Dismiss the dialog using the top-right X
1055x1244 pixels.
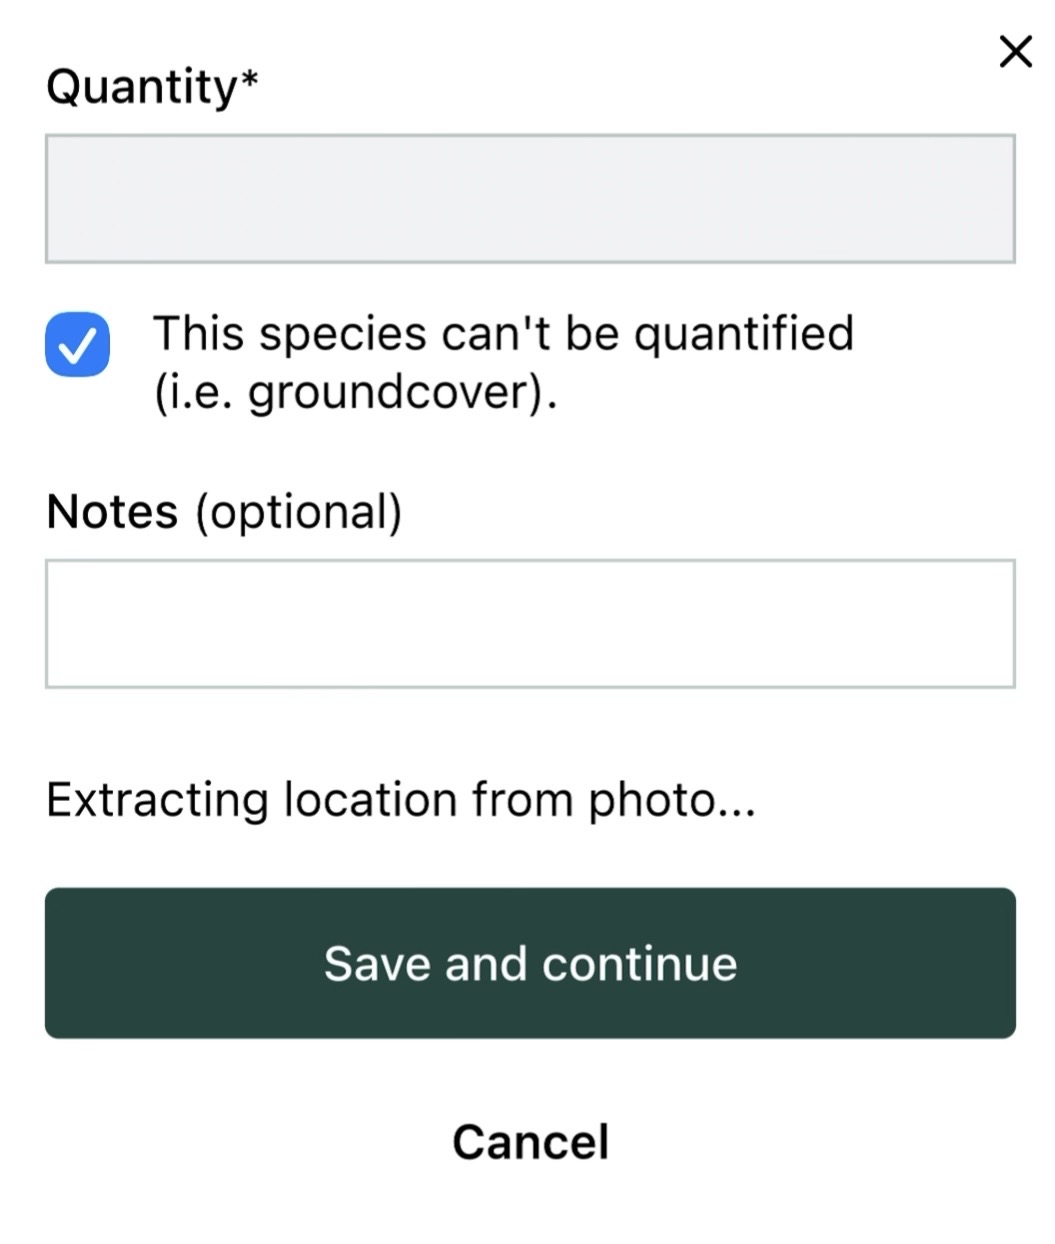(x=1015, y=51)
